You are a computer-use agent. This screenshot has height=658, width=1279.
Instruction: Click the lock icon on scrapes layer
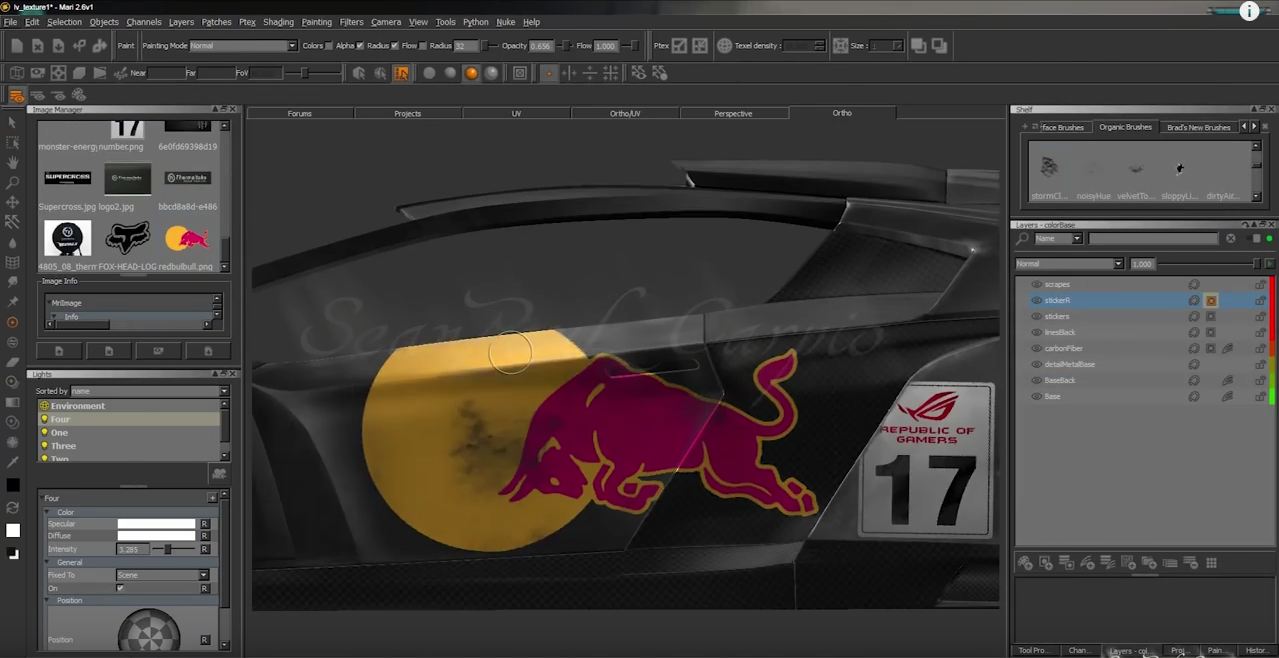1260,284
